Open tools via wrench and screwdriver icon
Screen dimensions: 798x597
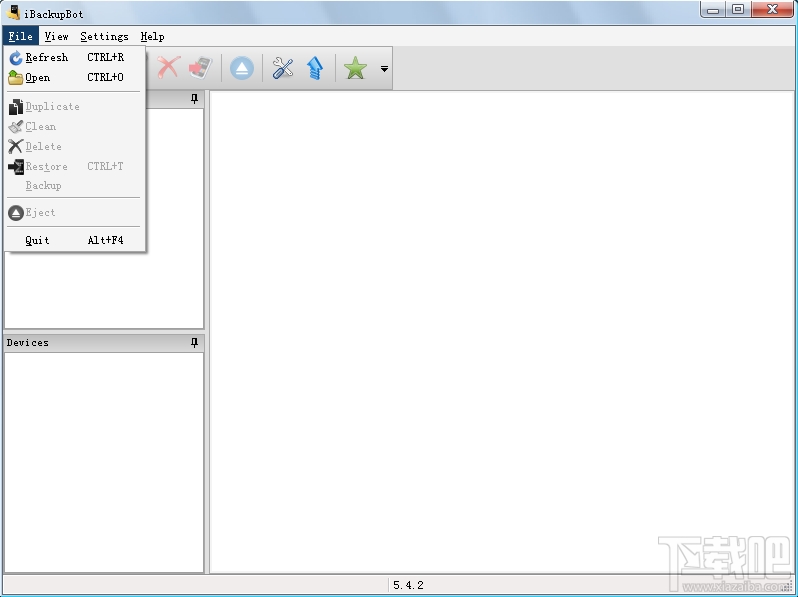click(283, 68)
